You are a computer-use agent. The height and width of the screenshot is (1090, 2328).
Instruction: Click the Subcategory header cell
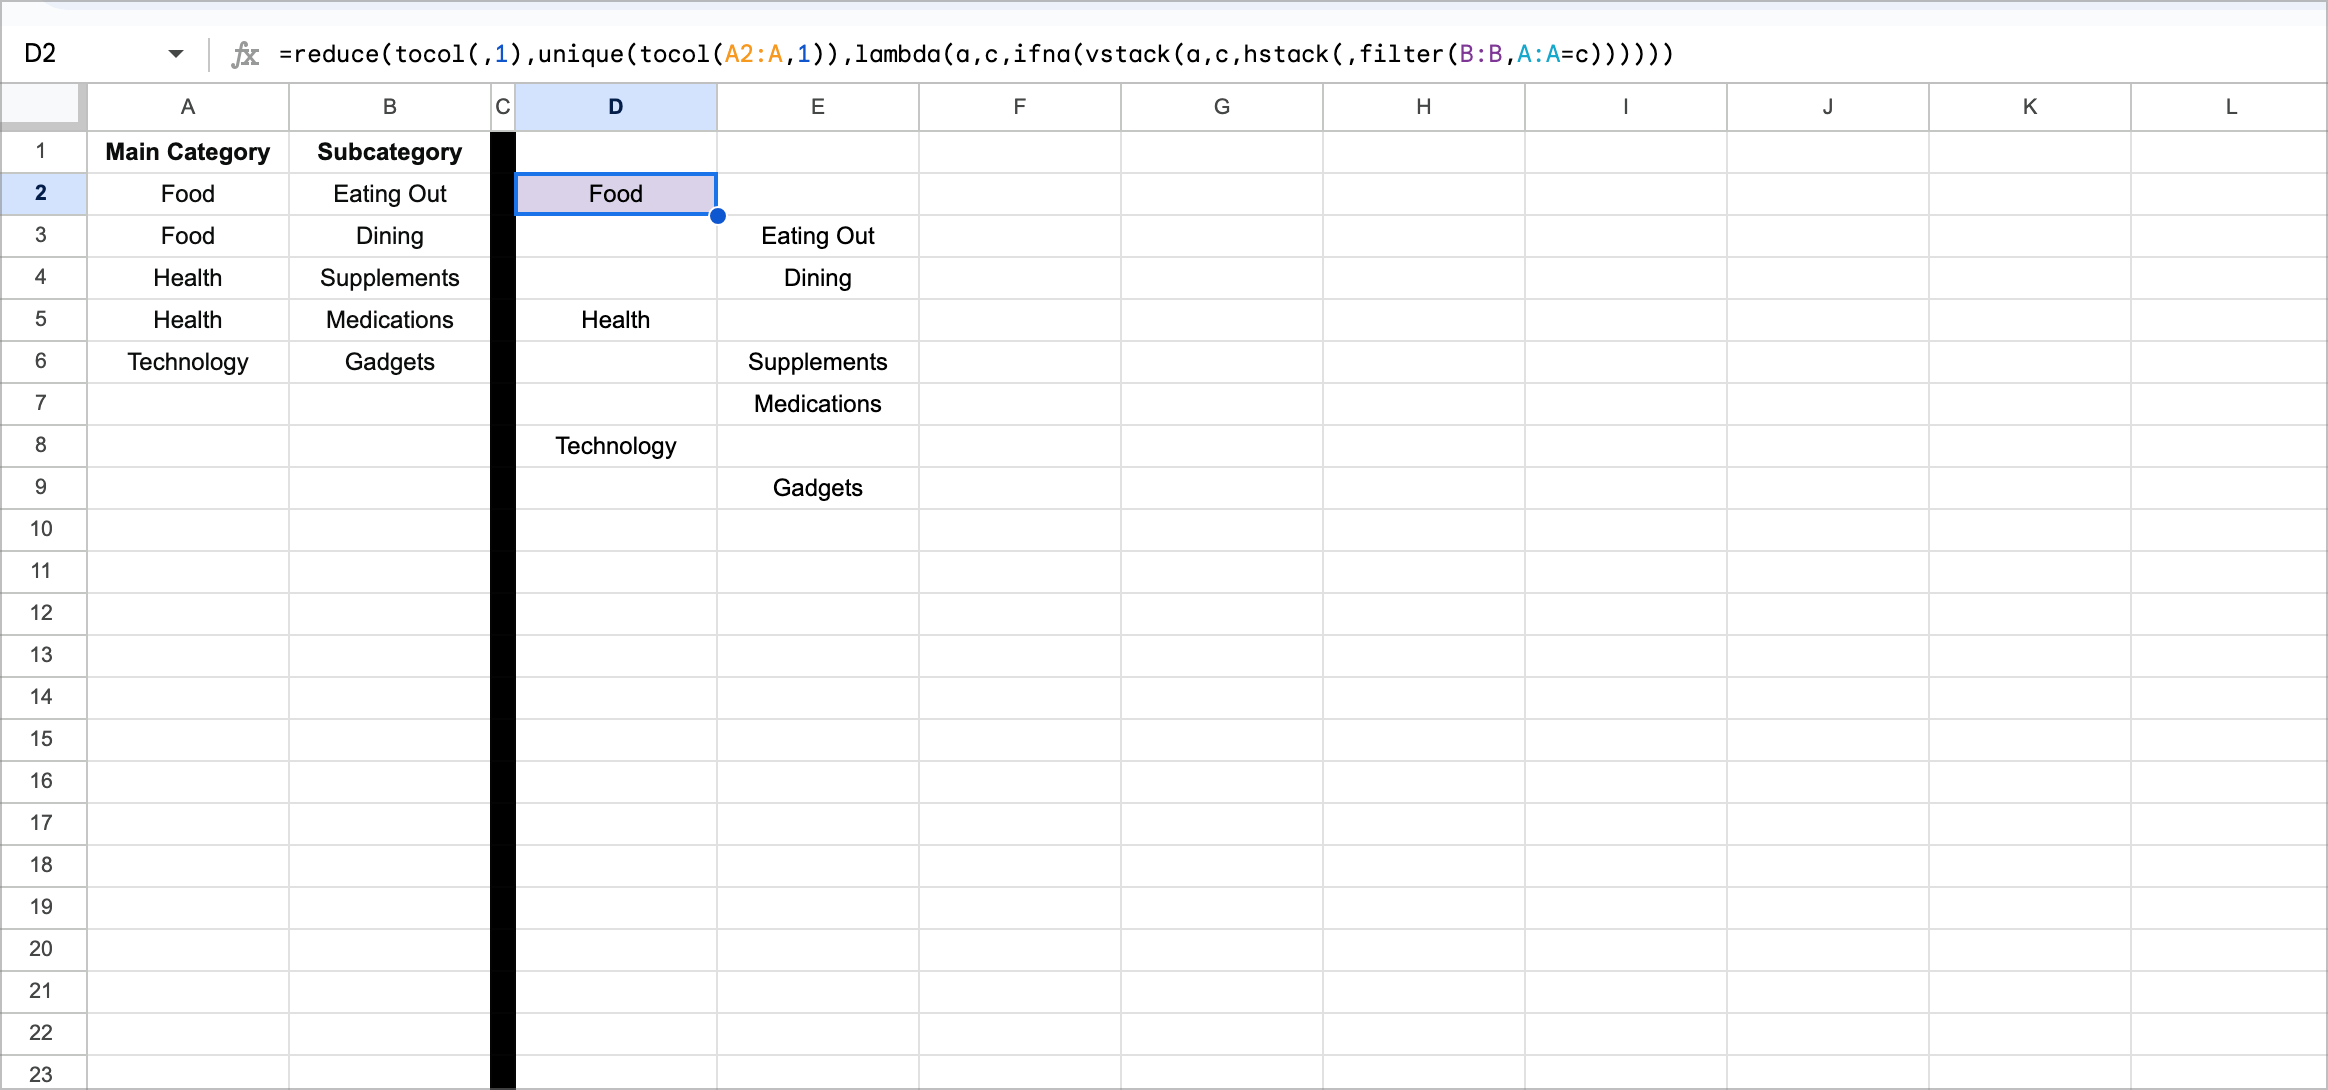(x=390, y=152)
